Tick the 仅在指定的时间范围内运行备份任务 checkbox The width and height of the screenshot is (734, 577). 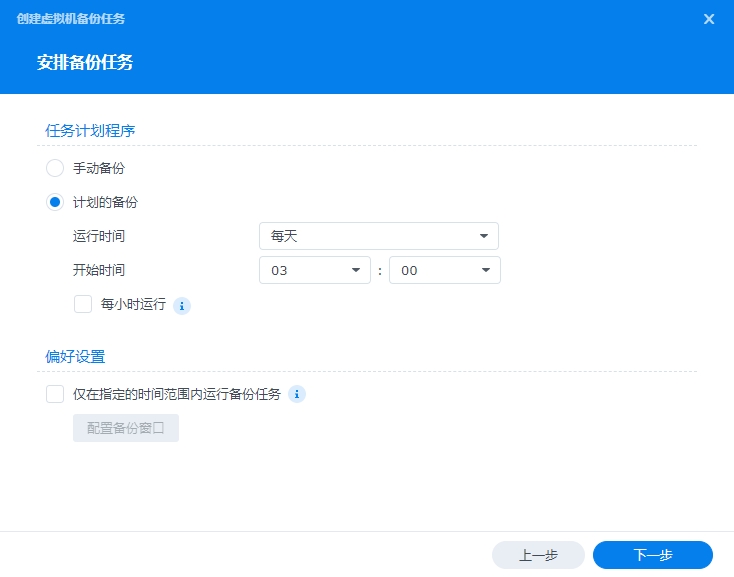[x=55, y=394]
